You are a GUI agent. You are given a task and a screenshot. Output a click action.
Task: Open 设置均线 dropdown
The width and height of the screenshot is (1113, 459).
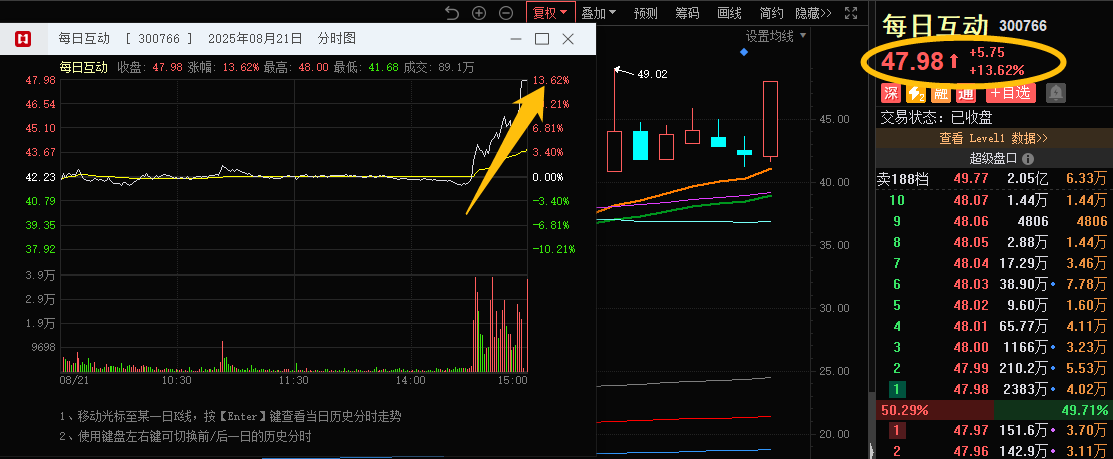point(776,36)
